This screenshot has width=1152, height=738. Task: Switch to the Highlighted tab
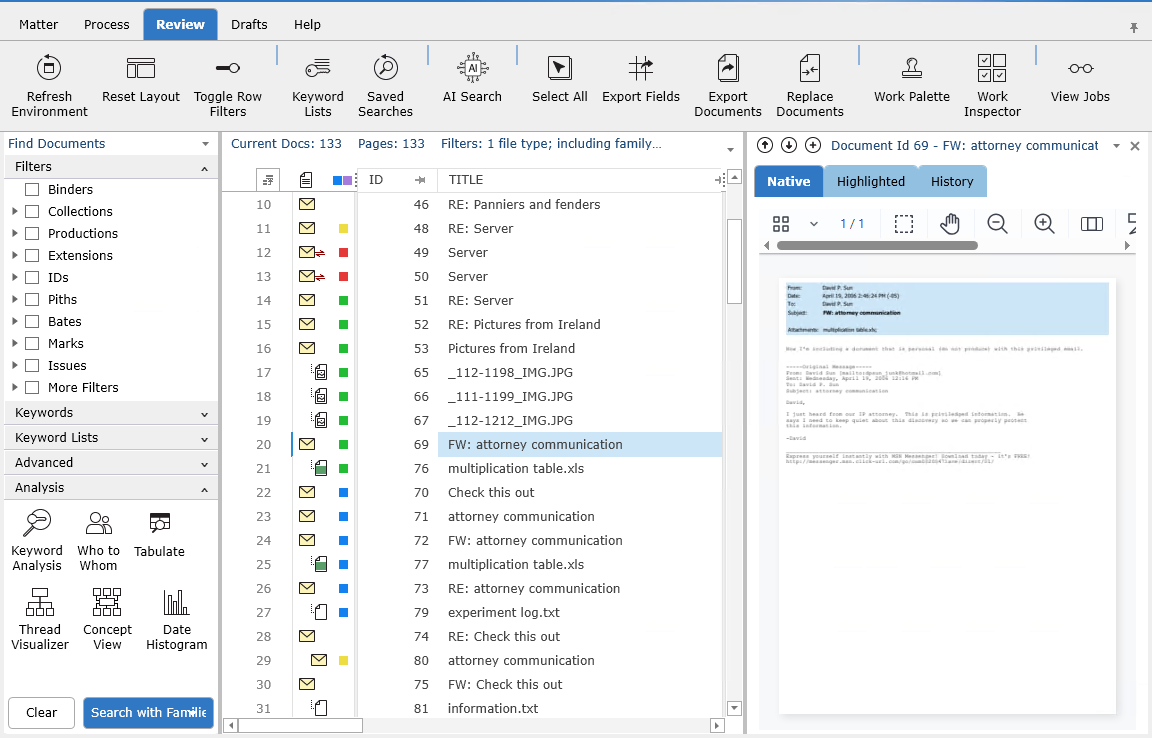[871, 182]
